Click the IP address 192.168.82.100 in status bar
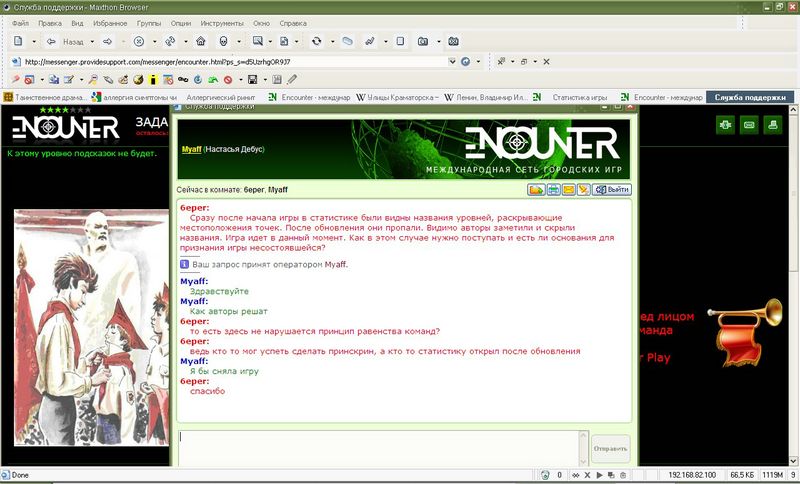800x484 pixels. pyautogui.click(x=692, y=475)
